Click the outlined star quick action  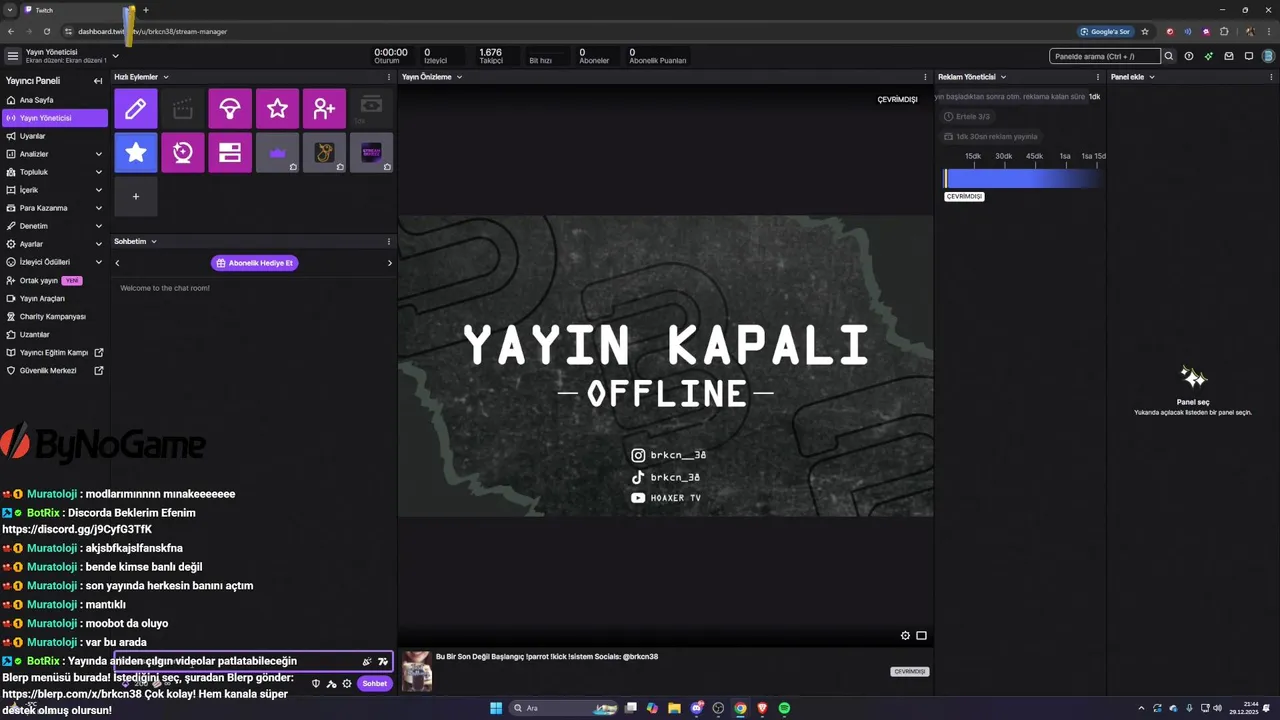[x=277, y=109]
